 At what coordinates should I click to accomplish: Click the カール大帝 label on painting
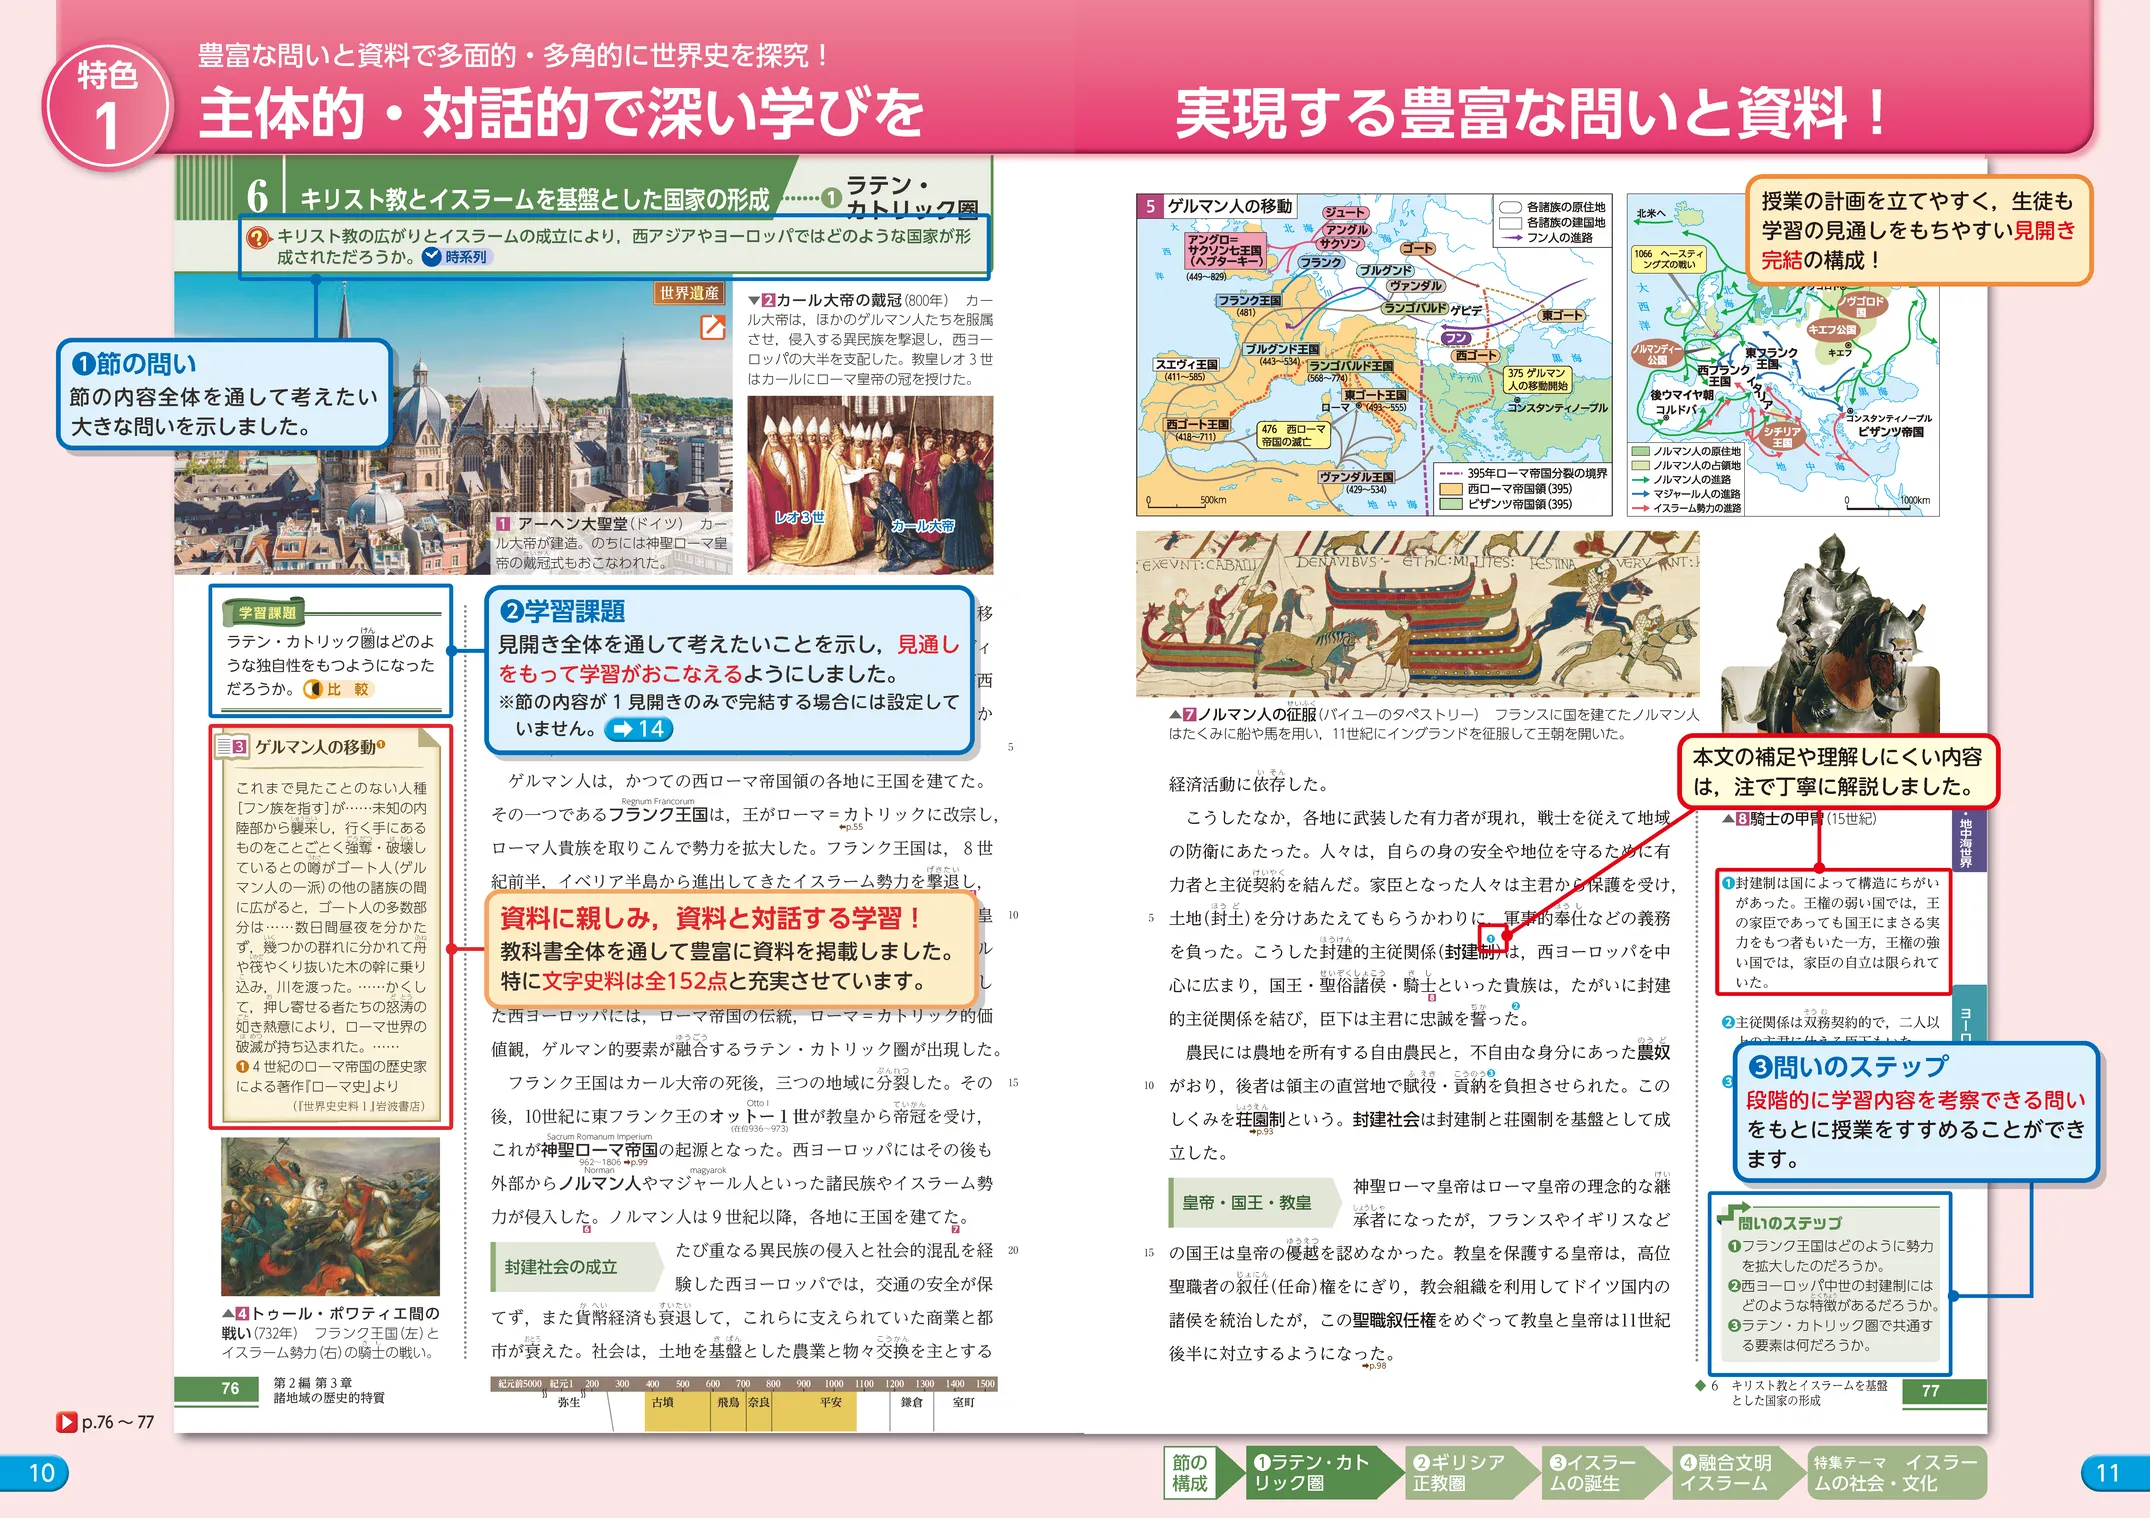[x=923, y=526]
